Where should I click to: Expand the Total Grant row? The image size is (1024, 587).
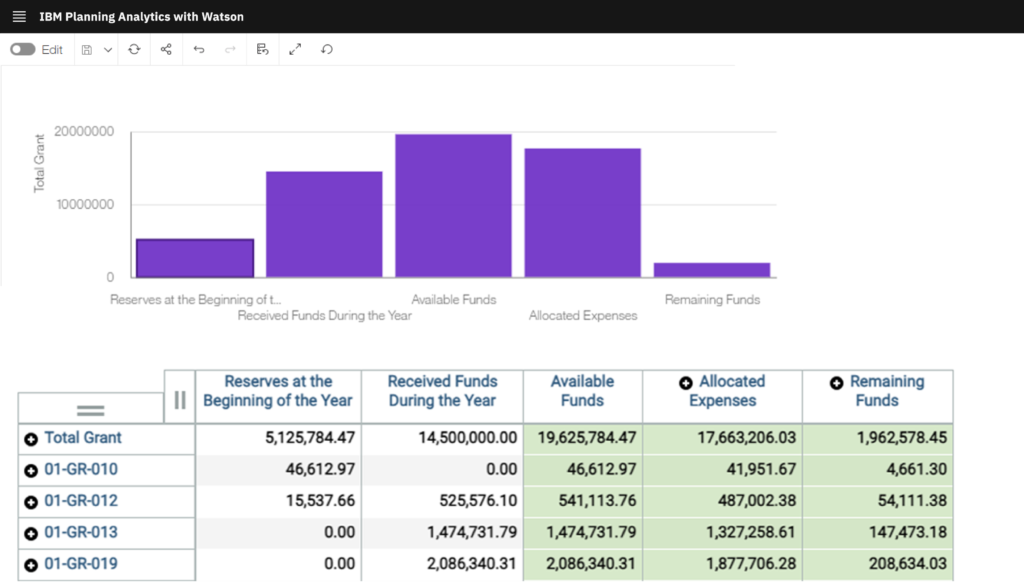(31, 439)
